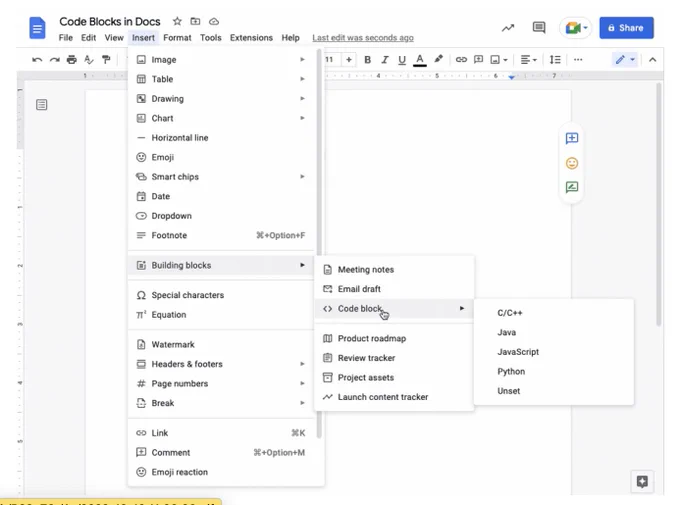
Task: Star the document
Action: click(177, 21)
